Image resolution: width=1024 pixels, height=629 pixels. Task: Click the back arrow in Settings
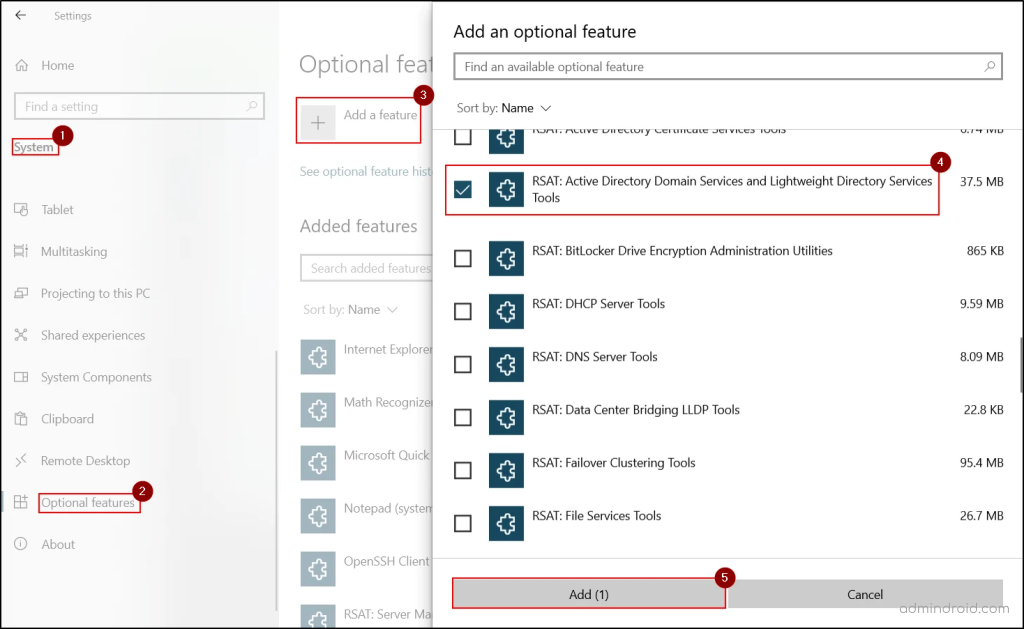pos(20,15)
